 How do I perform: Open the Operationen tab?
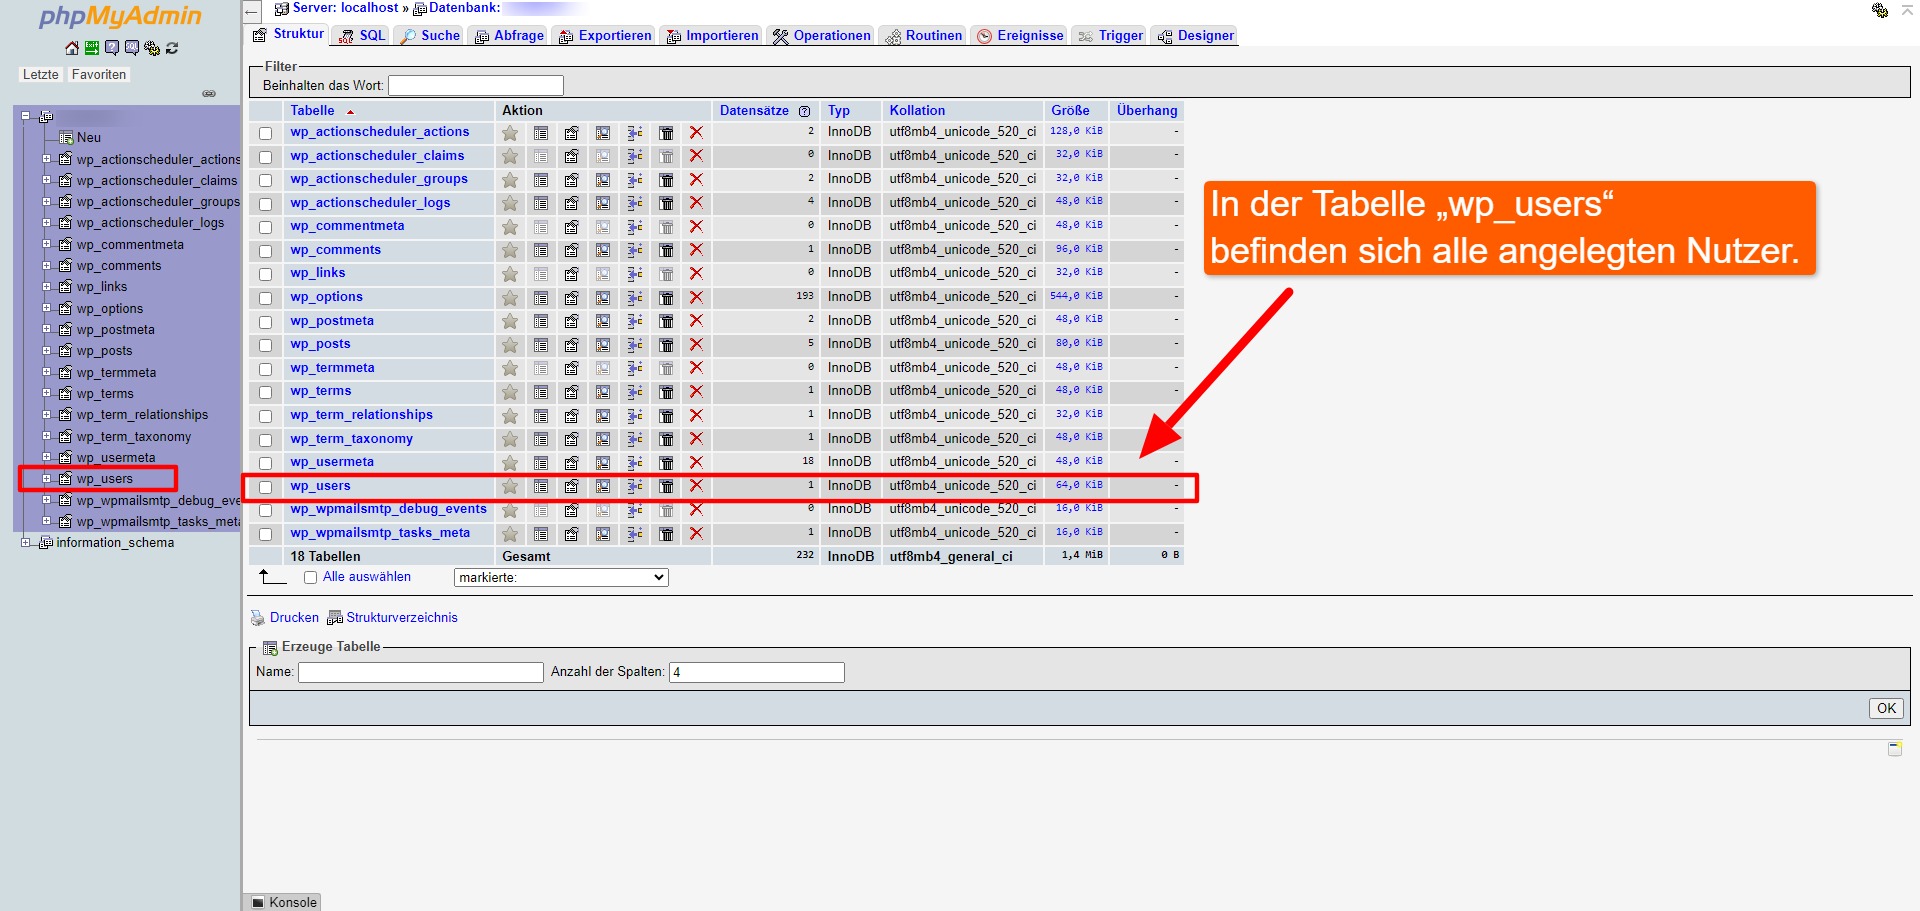tap(821, 36)
